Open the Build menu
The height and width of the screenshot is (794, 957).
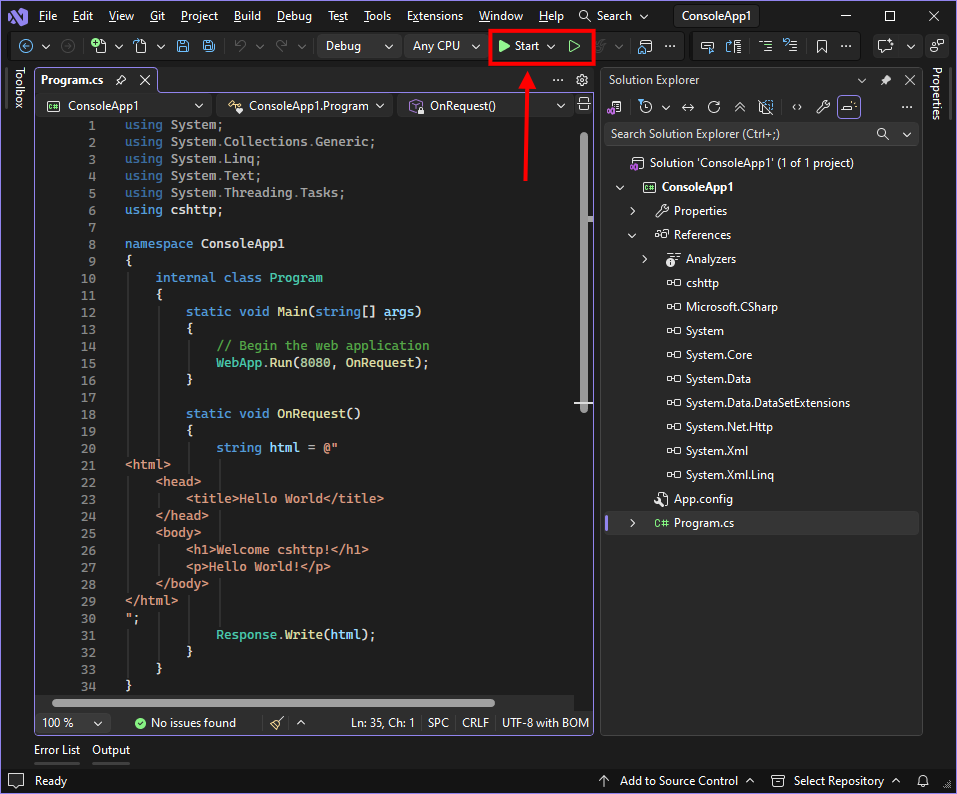(247, 16)
